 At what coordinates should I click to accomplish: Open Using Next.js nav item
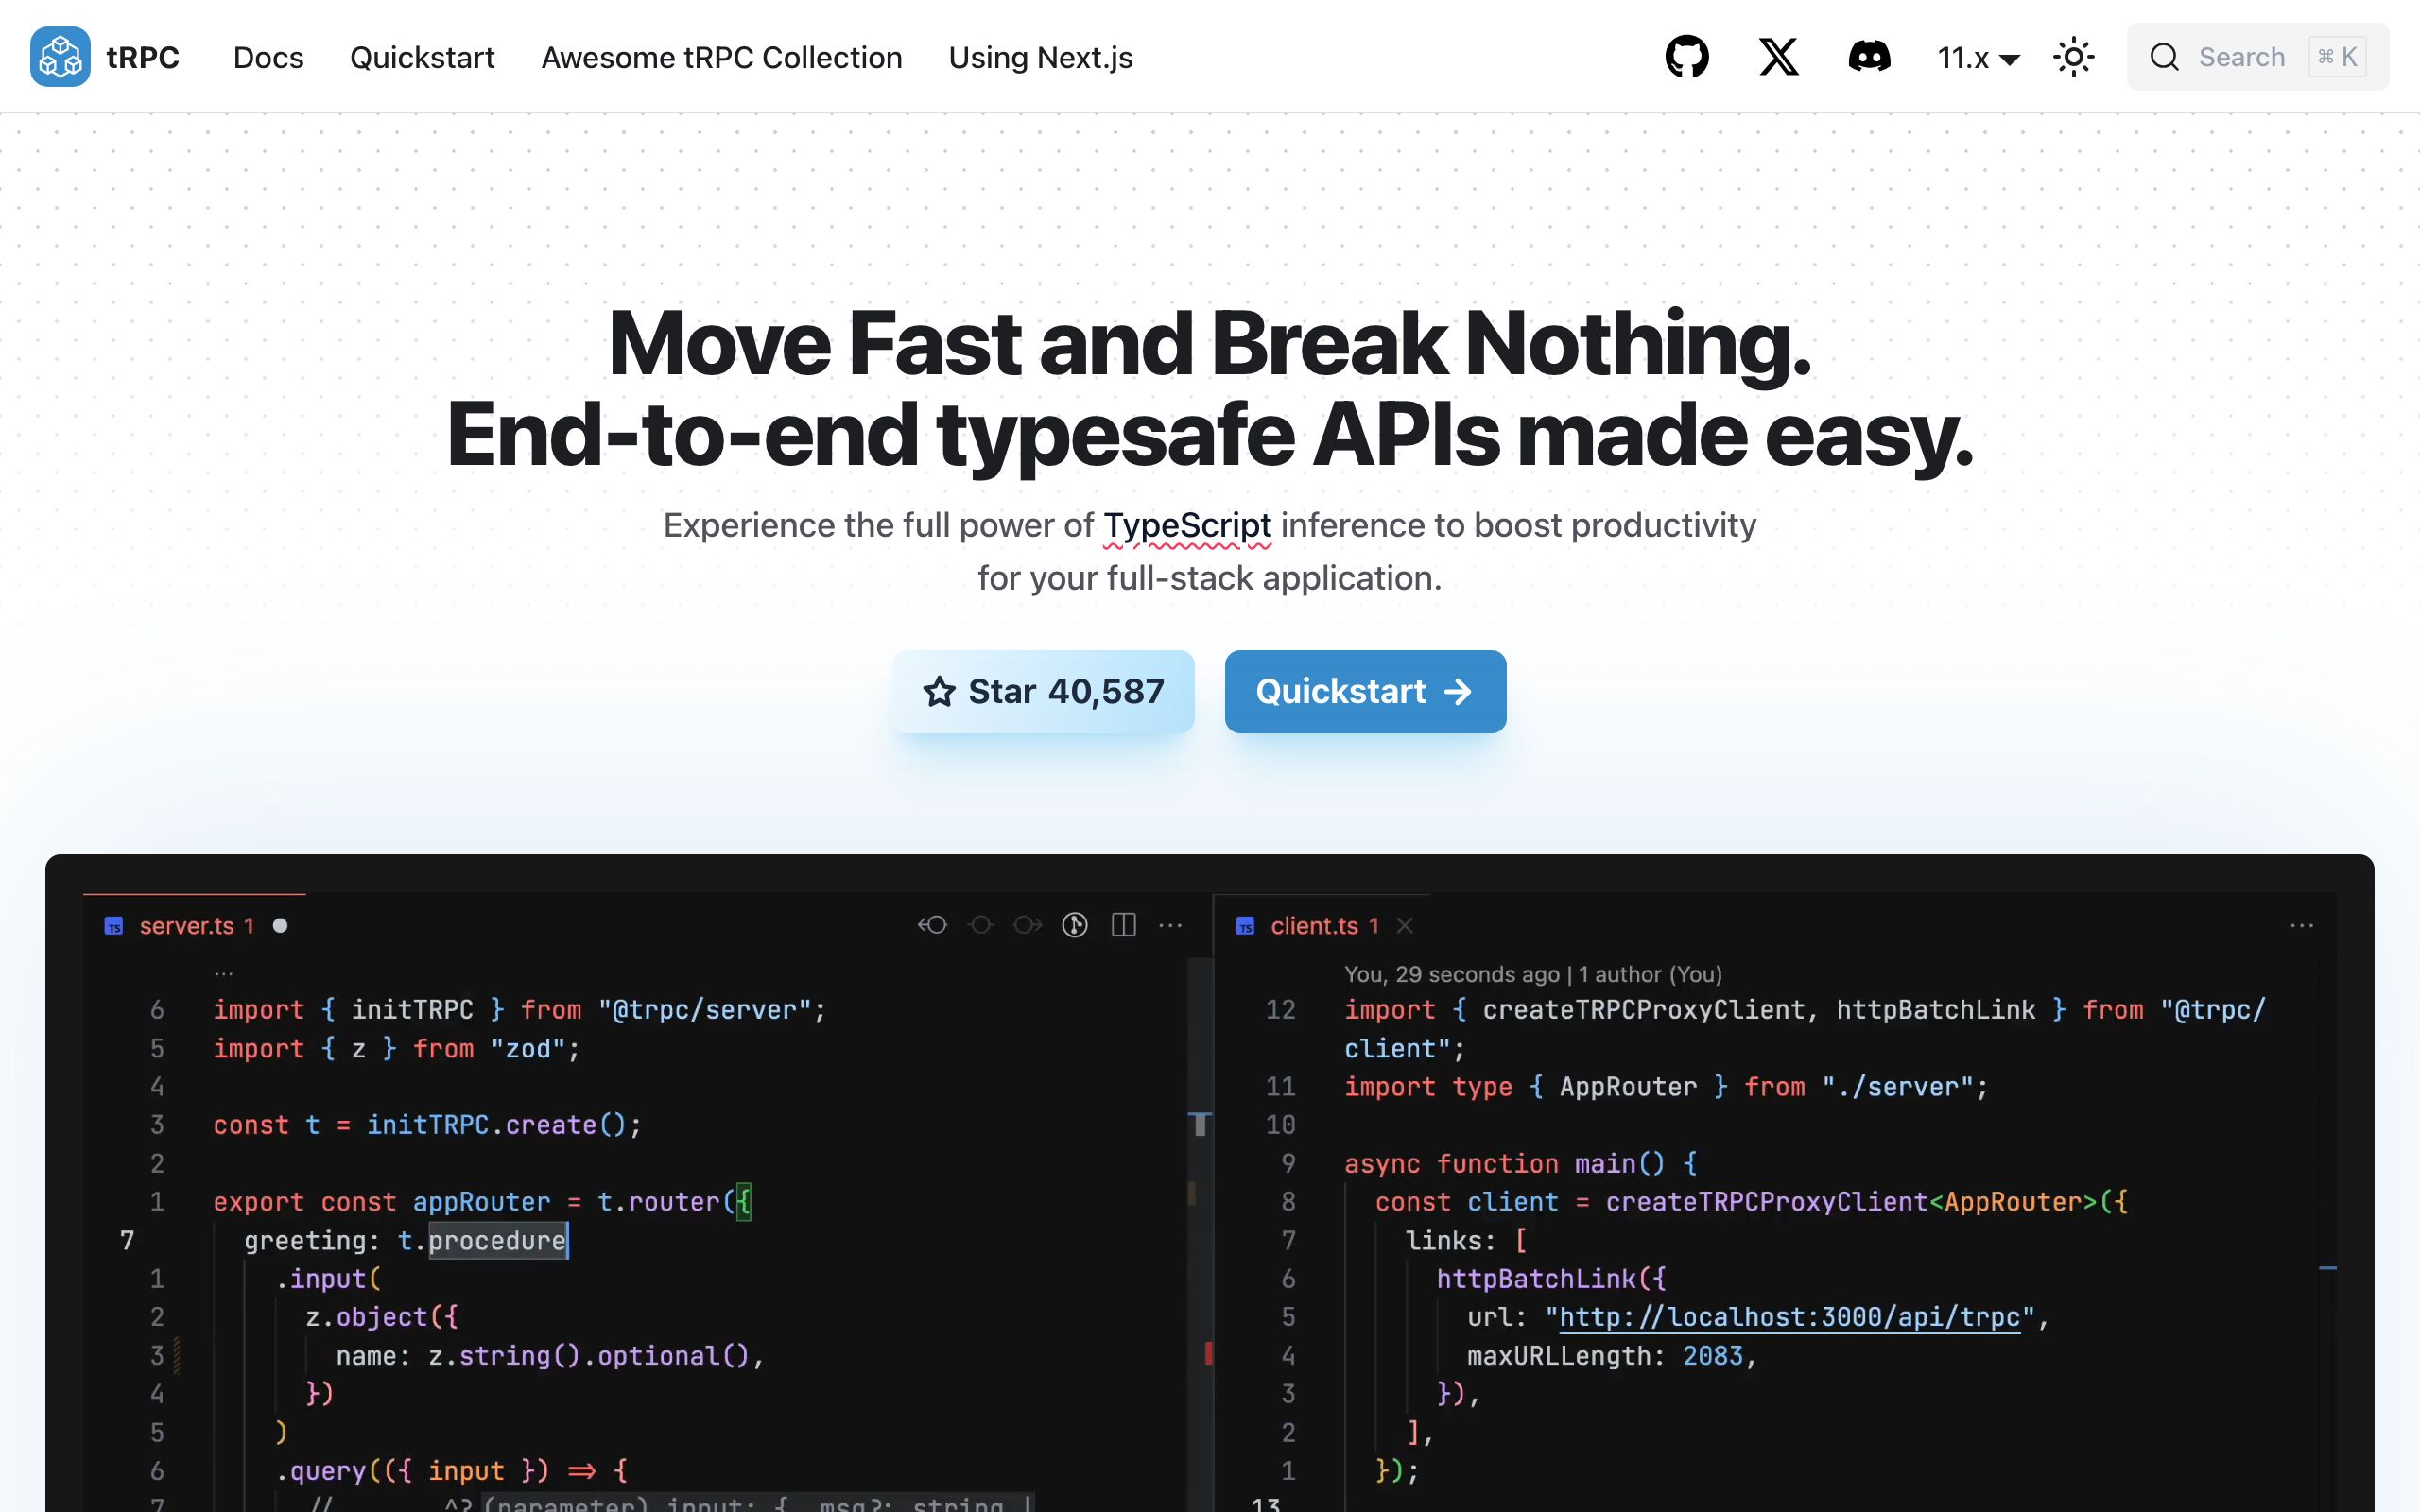coord(1040,58)
